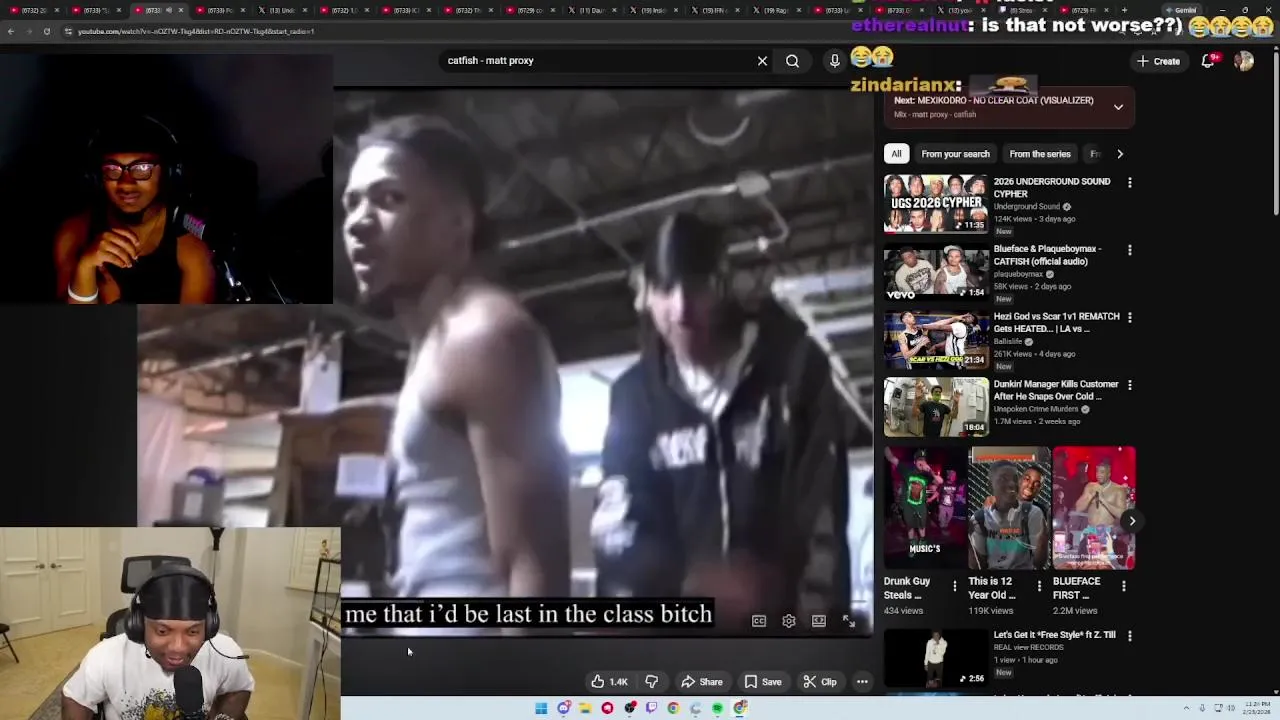Open Let's Get it Free Style video title
Viewport: 1280px width, 720px height.
coord(1054,635)
